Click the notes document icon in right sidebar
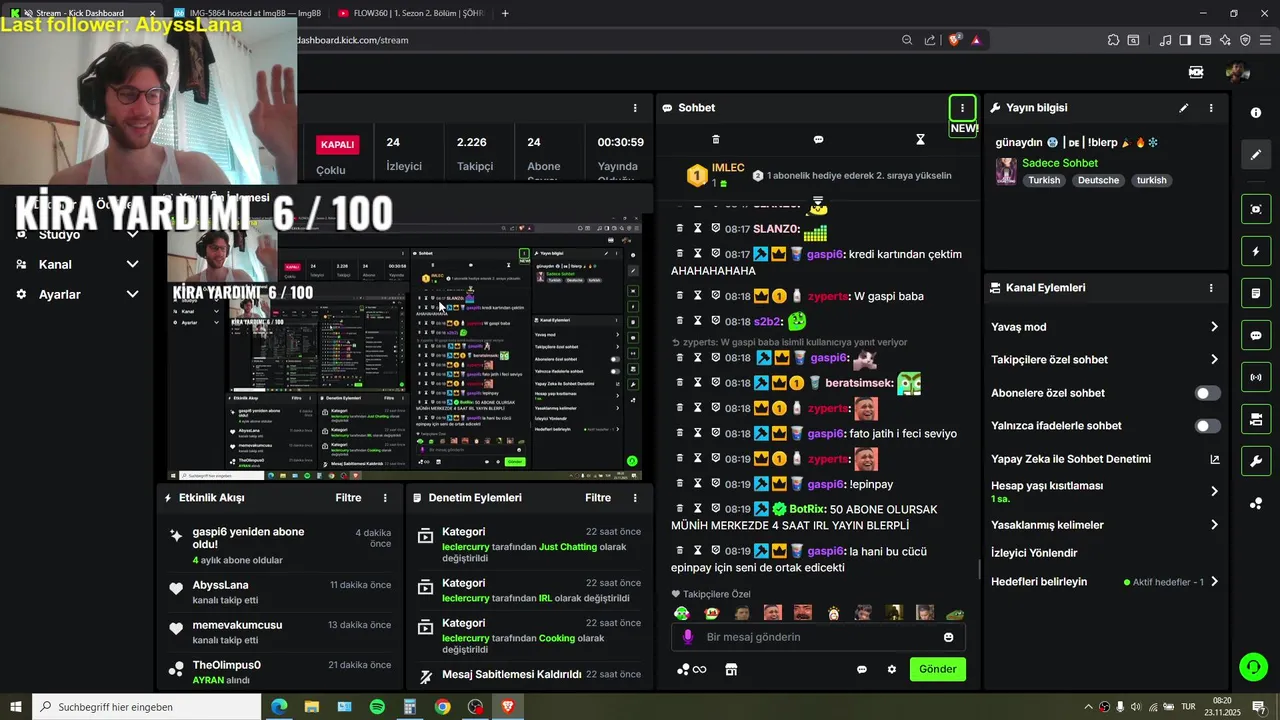 tap(1256, 293)
